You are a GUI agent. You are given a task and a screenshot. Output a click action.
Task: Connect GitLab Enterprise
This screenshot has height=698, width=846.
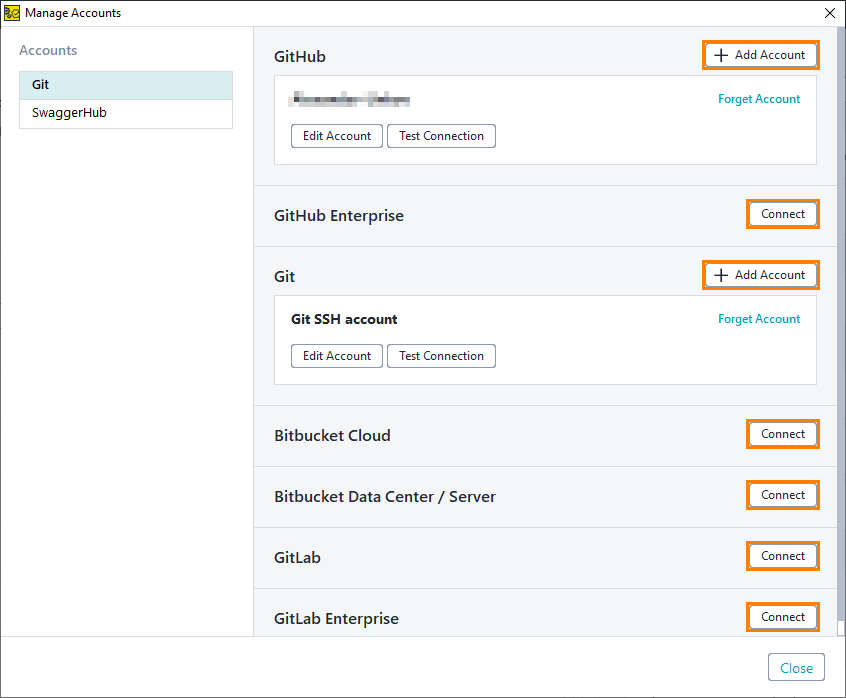(x=783, y=617)
